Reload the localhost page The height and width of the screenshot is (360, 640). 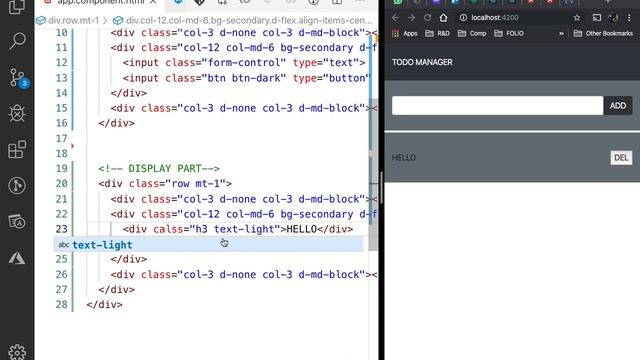tap(427, 18)
